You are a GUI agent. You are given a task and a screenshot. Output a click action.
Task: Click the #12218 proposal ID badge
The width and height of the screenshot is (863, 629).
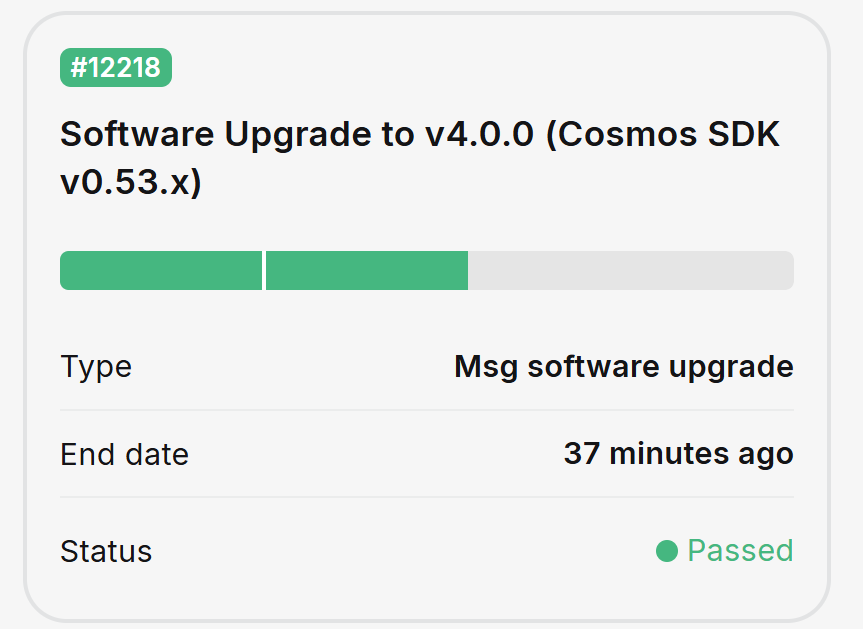pyautogui.click(x=116, y=69)
